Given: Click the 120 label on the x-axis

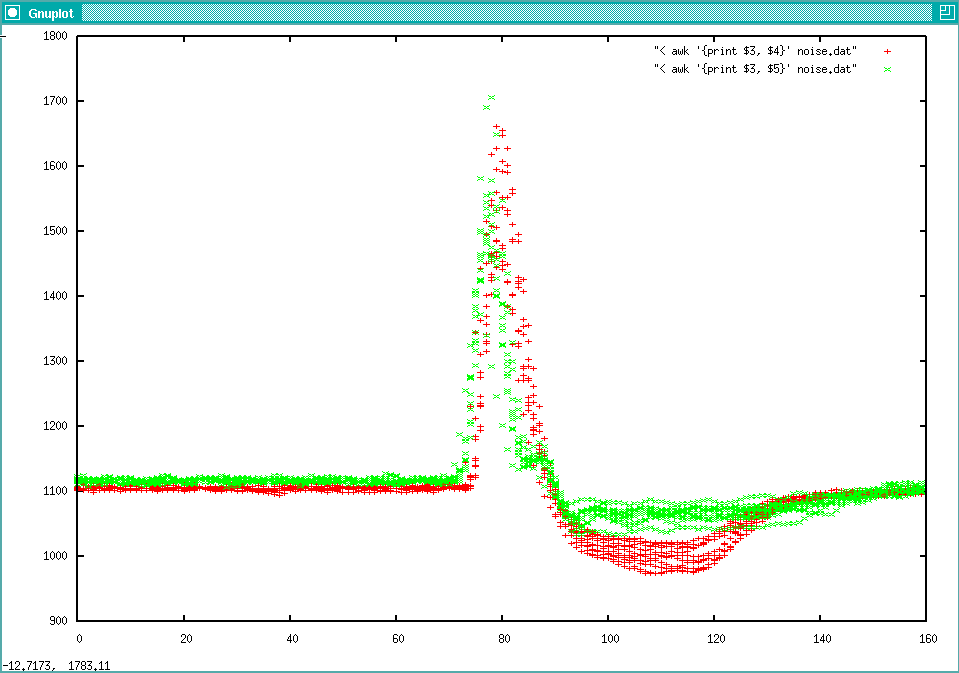Looking at the screenshot, I should click(716, 639).
